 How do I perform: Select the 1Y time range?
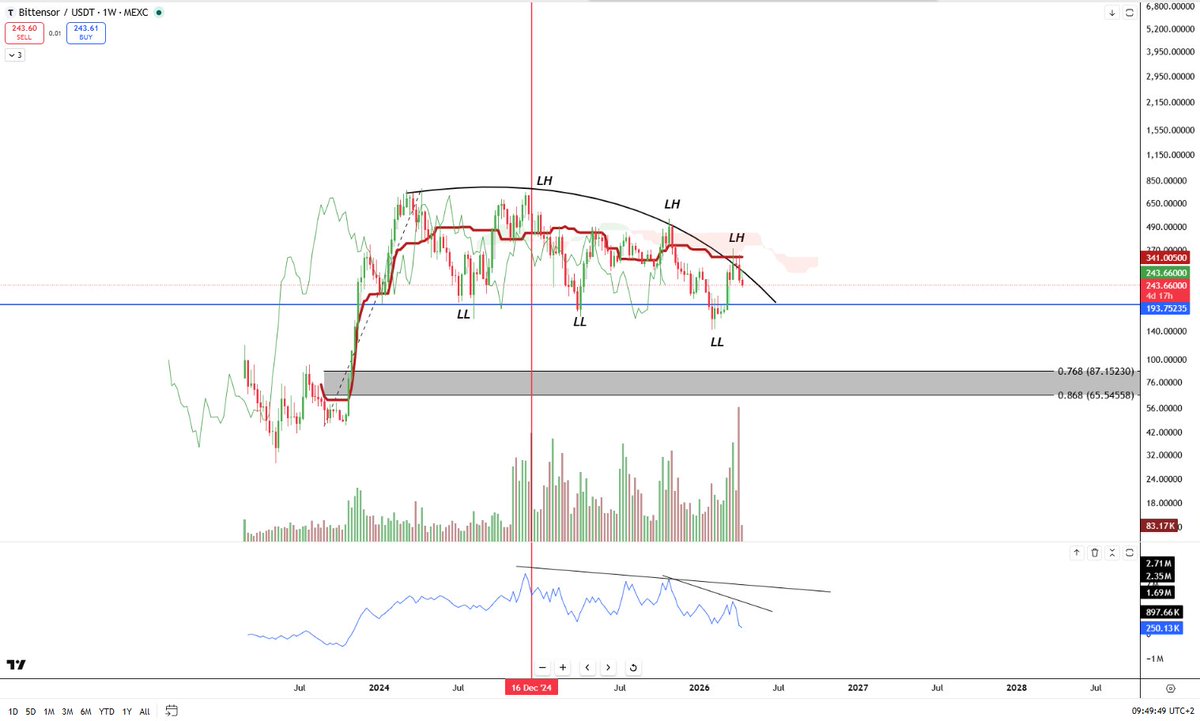[x=127, y=711]
